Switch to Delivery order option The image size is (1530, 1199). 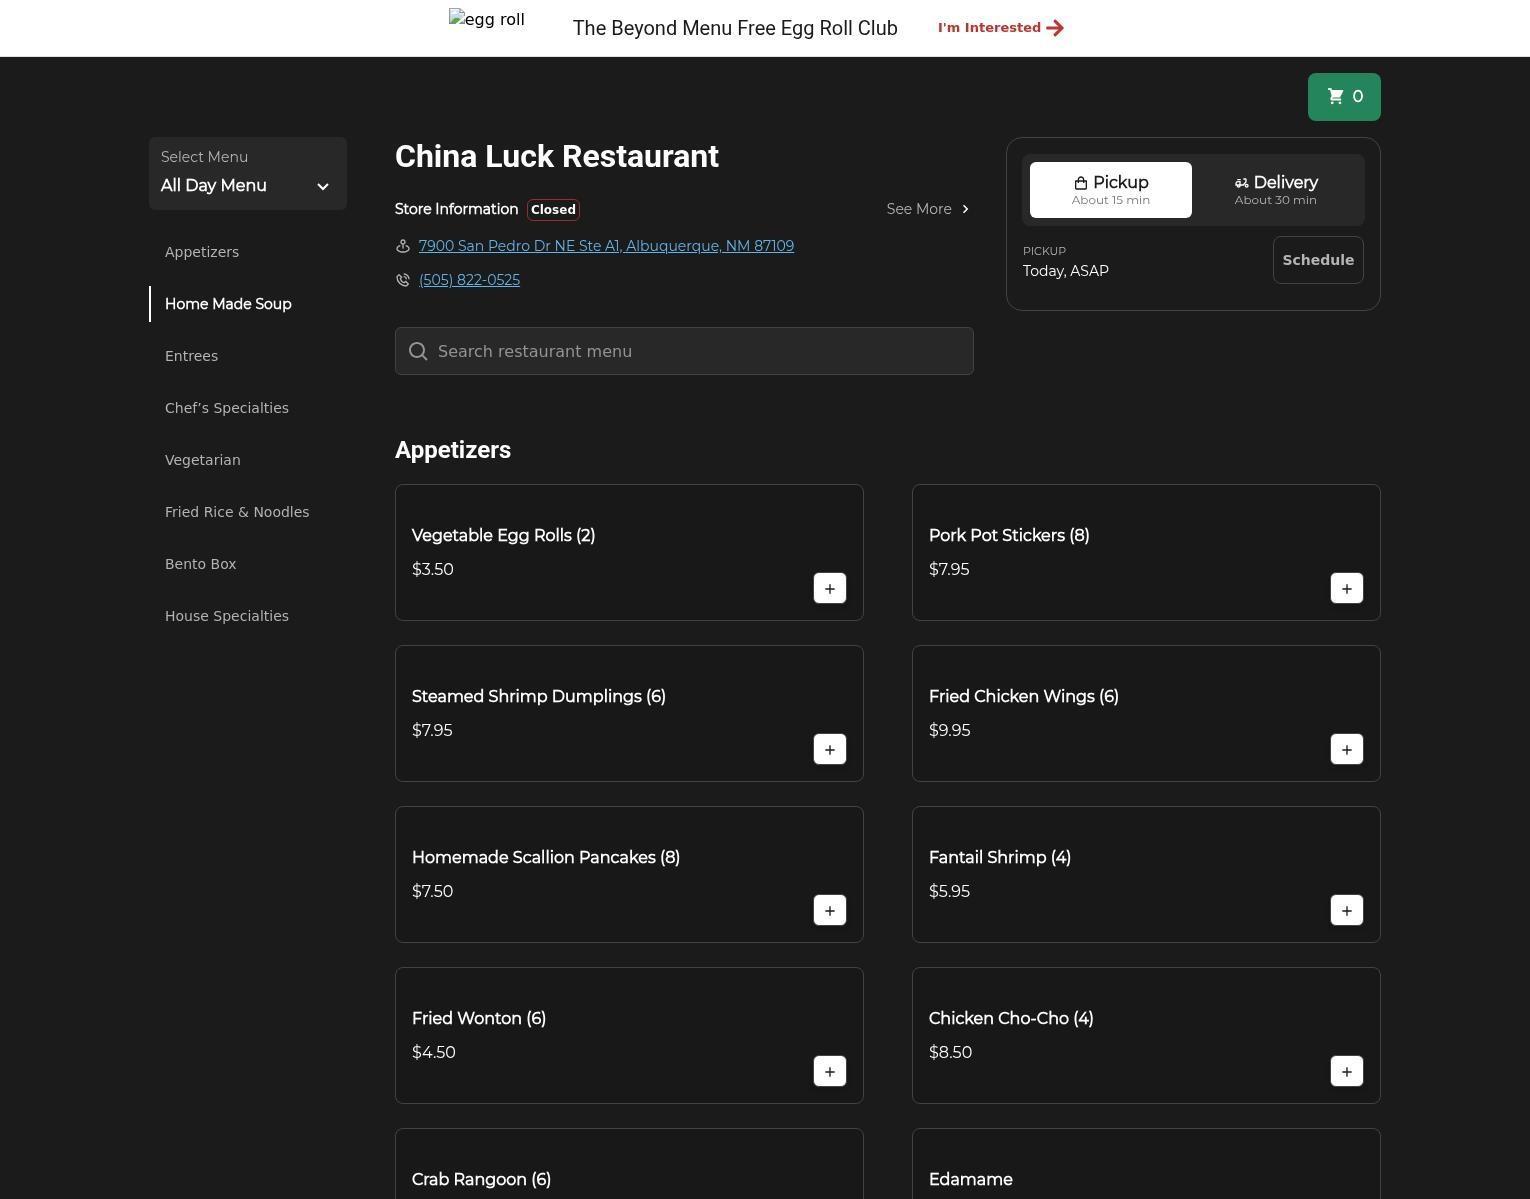(x=1275, y=190)
